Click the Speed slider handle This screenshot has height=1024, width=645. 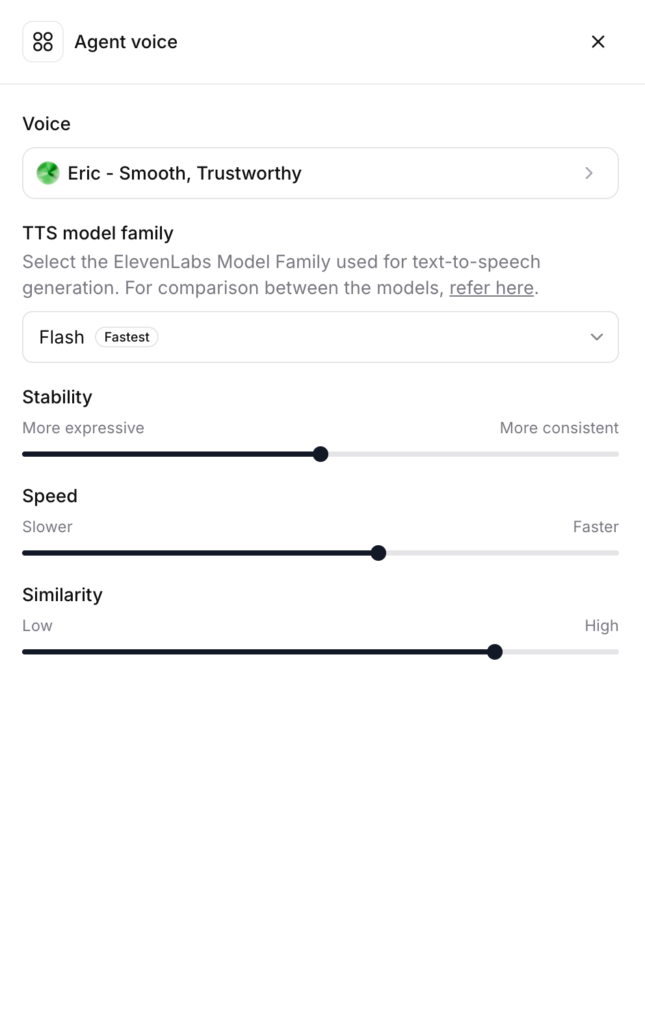[x=378, y=553]
